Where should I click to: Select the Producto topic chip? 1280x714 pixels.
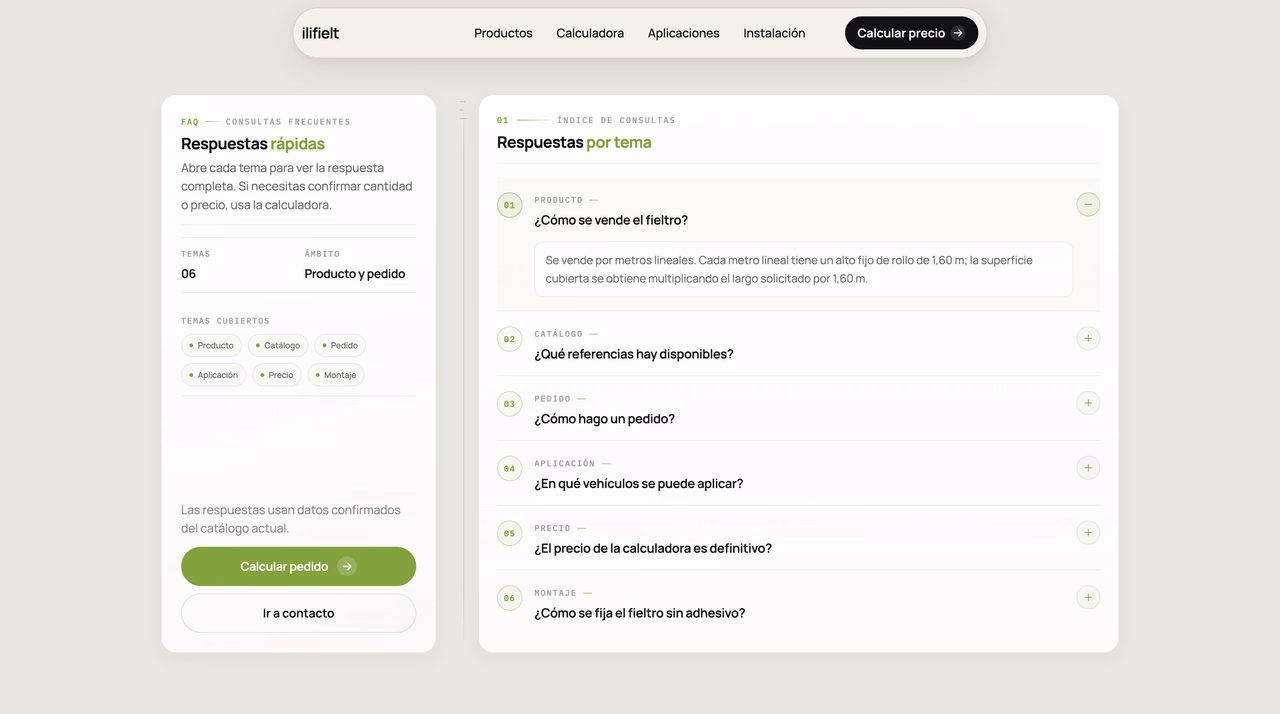[x=211, y=346]
